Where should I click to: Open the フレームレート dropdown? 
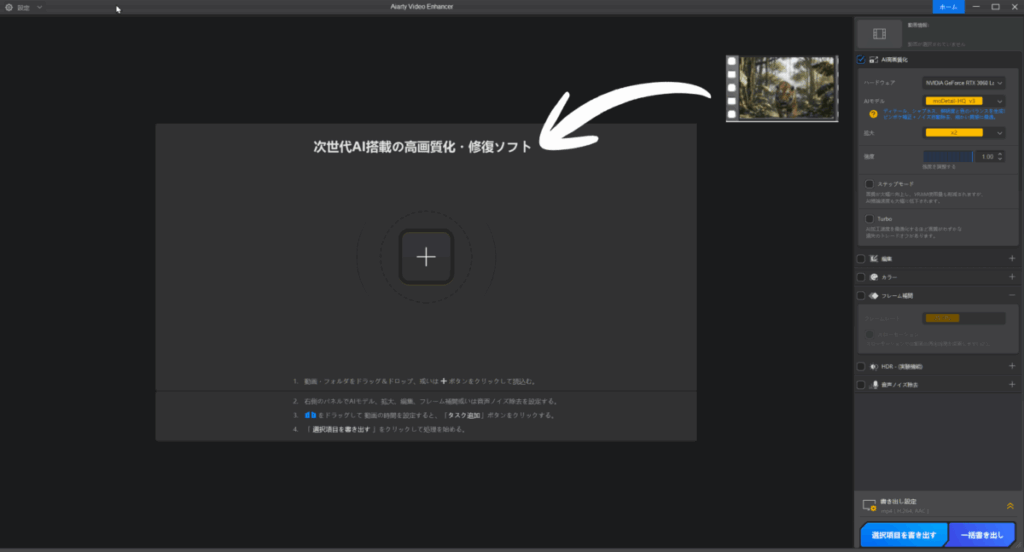click(x=964, y=318)
